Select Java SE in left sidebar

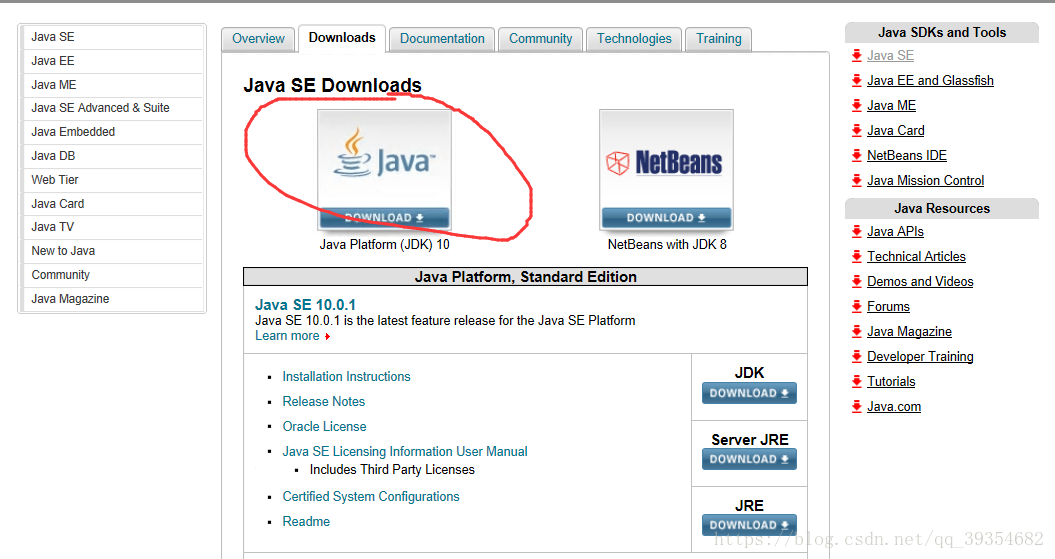[112, 37]
